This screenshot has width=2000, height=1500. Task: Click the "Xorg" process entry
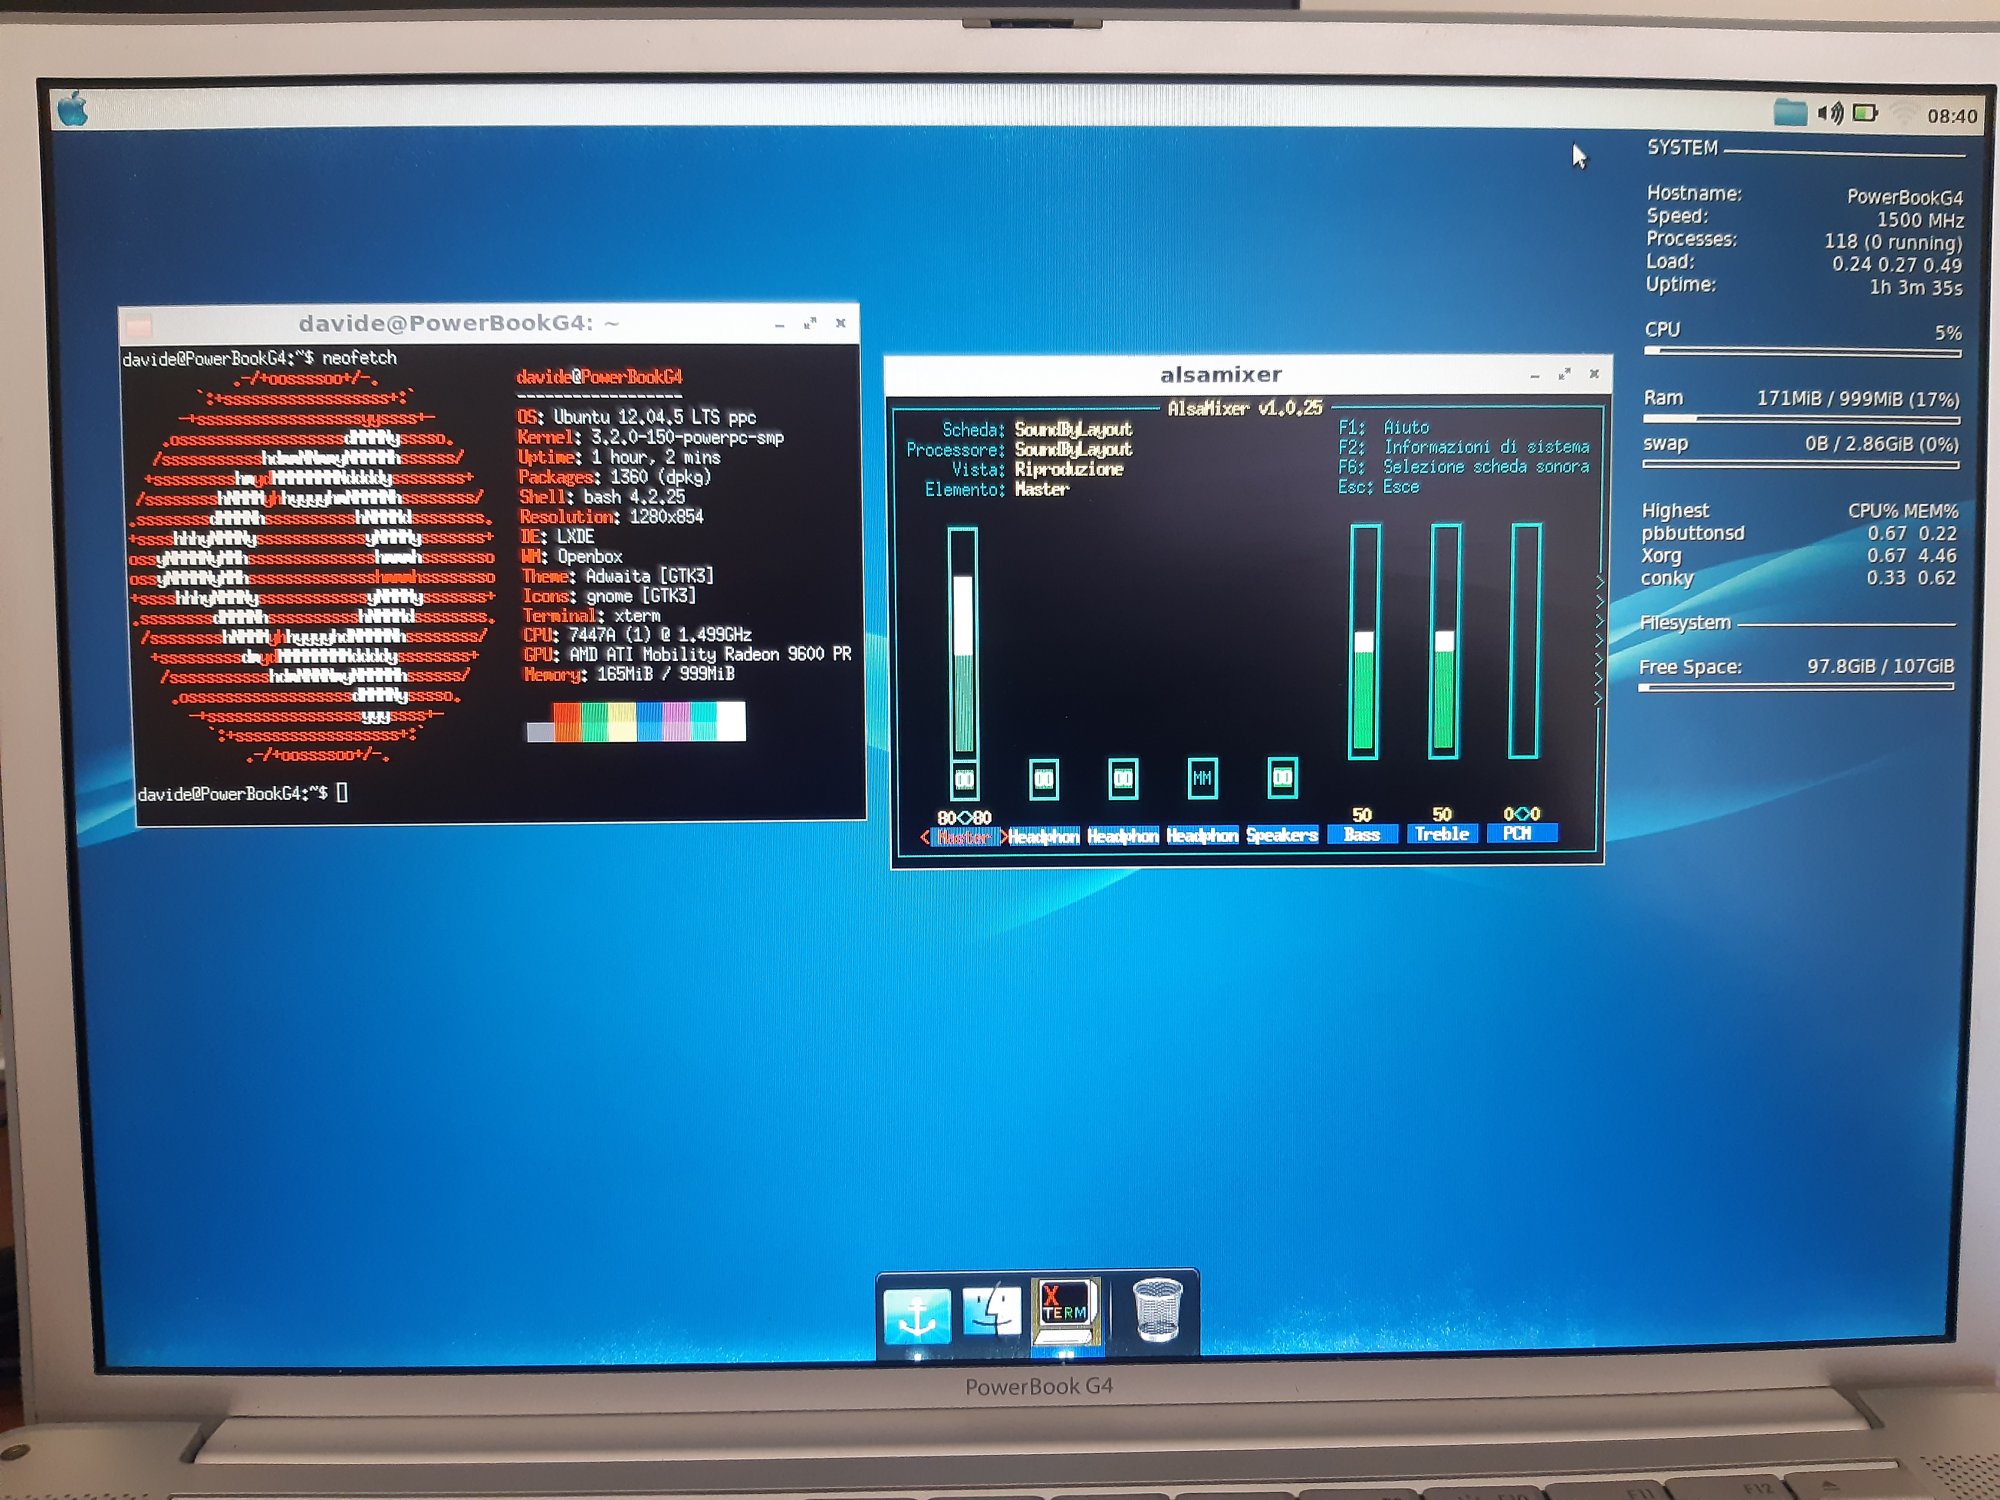click(x=1661, y=555)
